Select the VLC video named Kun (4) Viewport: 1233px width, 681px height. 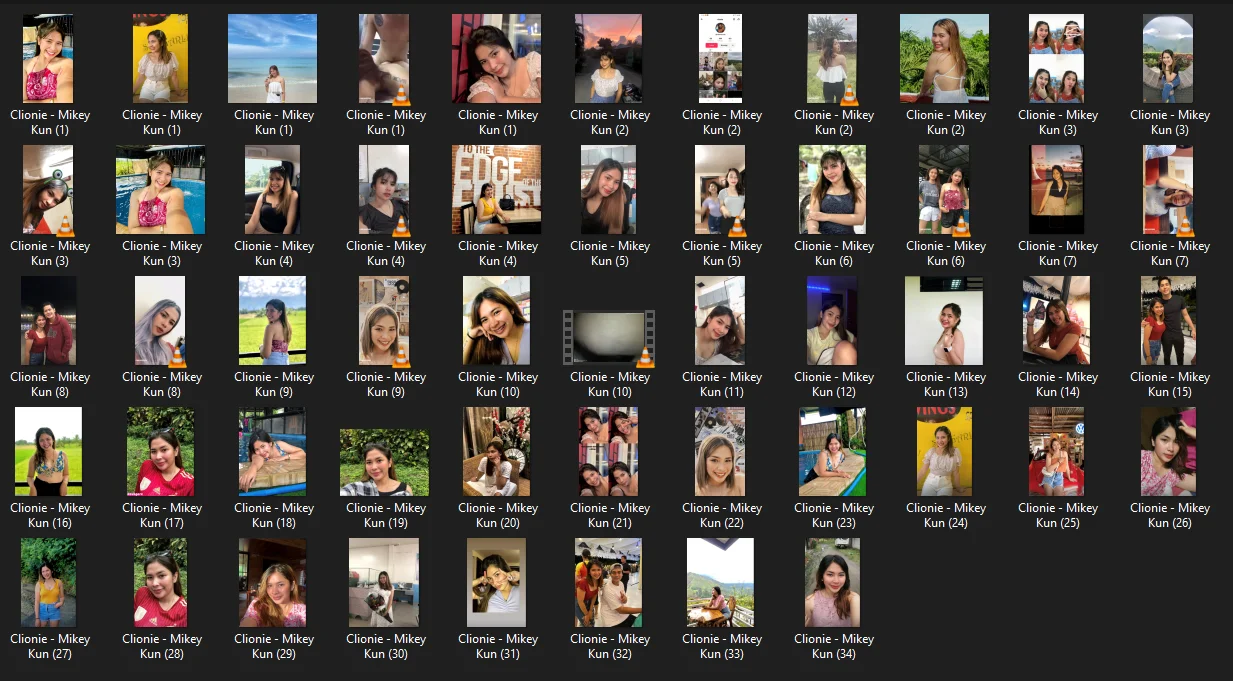(384, 190)
